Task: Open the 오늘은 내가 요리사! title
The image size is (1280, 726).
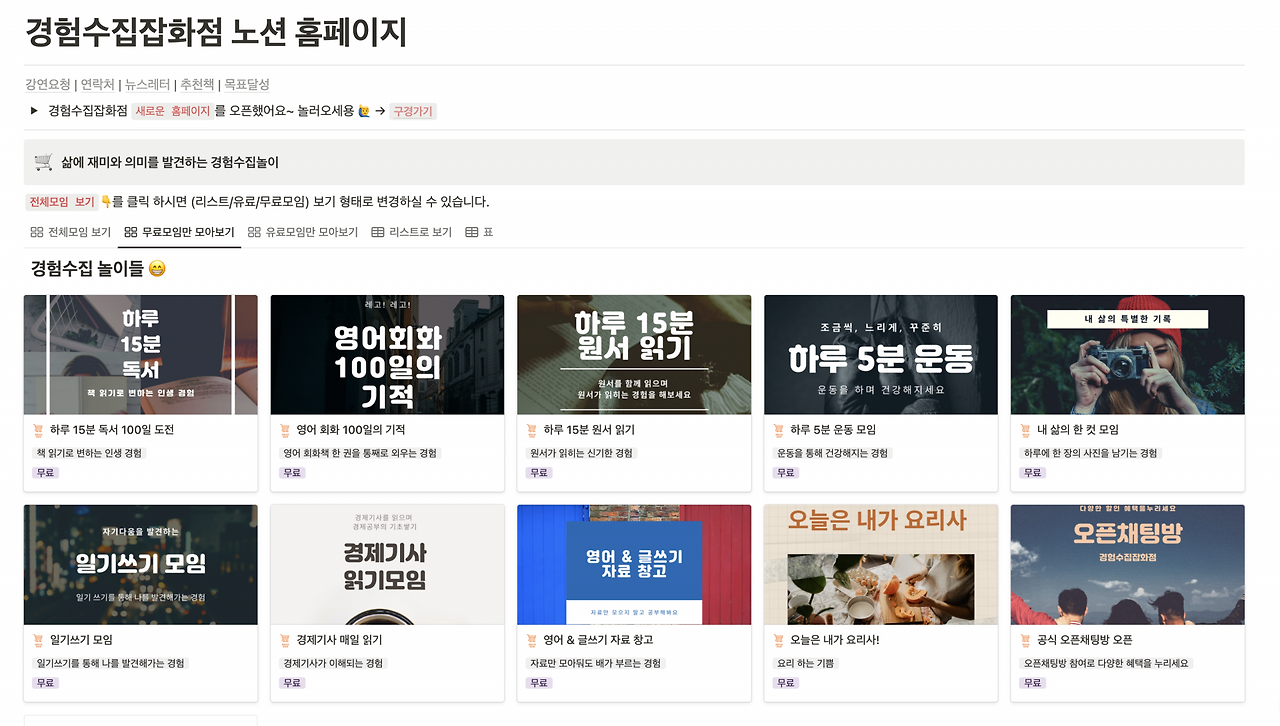Action: [835, 640]
